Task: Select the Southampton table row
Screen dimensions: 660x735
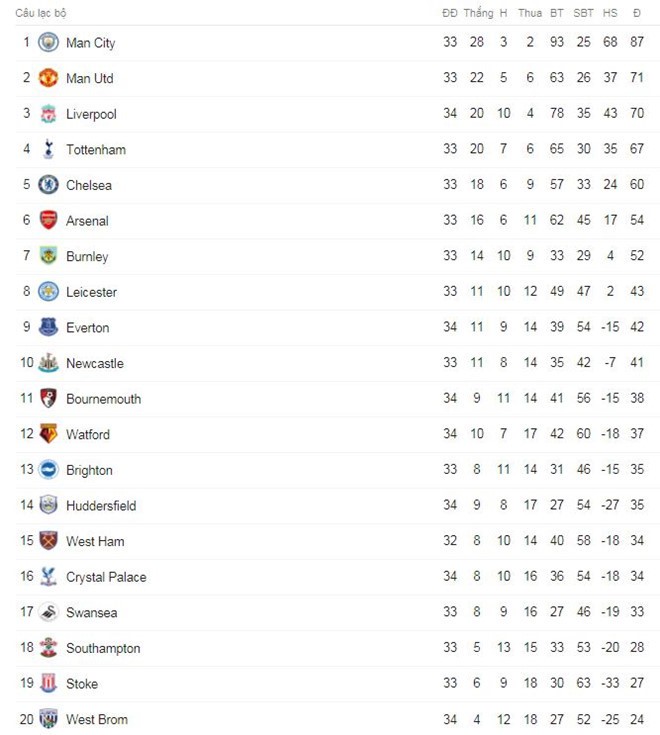Action: click(338, 648)
